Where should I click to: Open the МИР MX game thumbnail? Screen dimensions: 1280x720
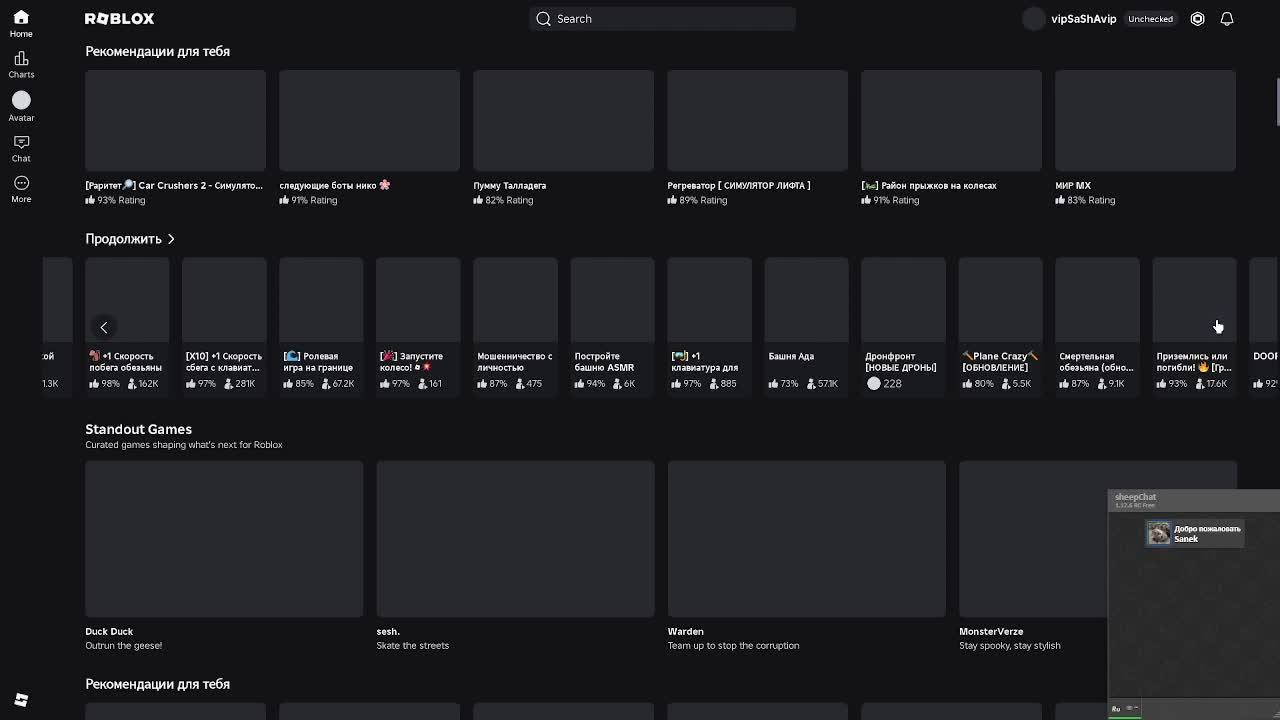point(1145,120)
